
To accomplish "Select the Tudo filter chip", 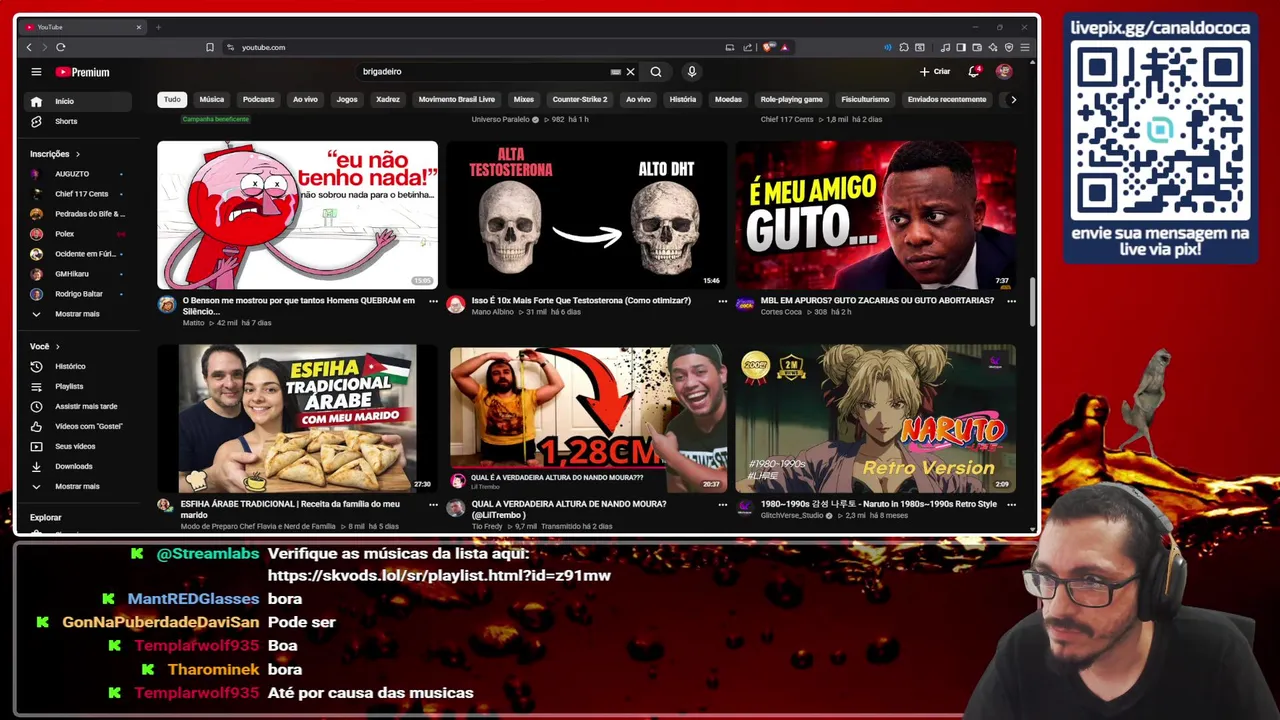I will point(172,99).
